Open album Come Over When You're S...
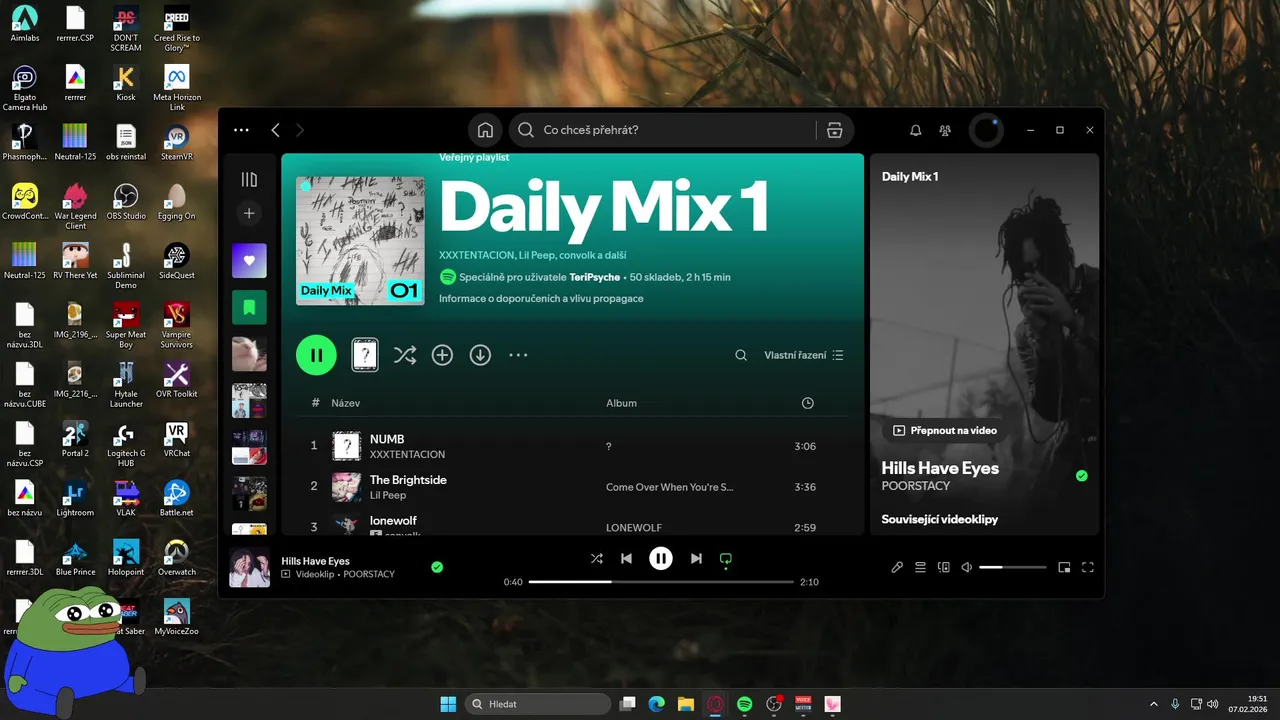Screen dimensions: 1280x720 click(669, 487)
